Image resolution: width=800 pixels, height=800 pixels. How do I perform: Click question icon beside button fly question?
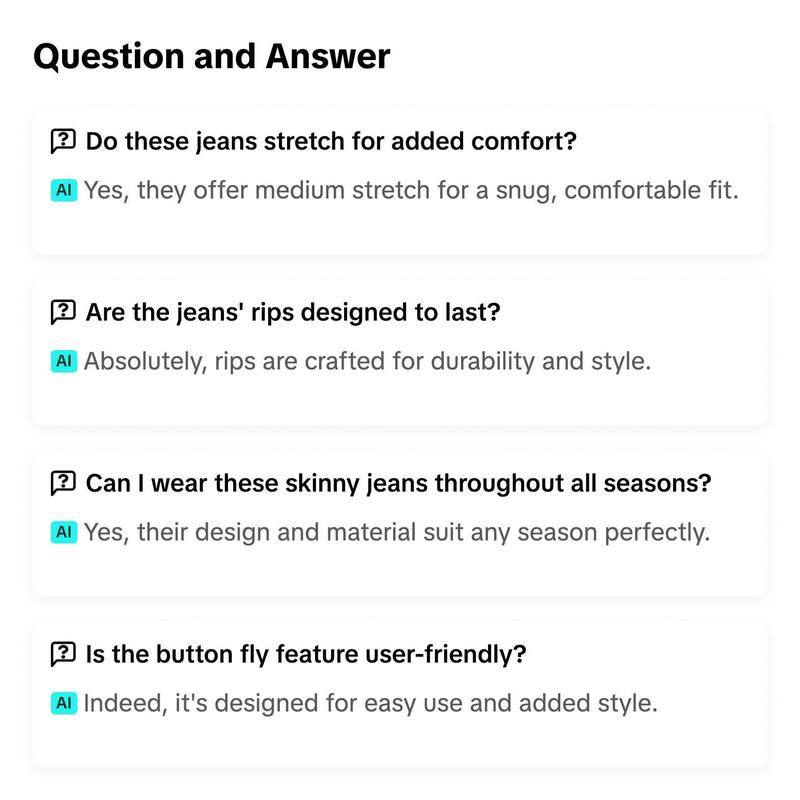coord(63,654)
